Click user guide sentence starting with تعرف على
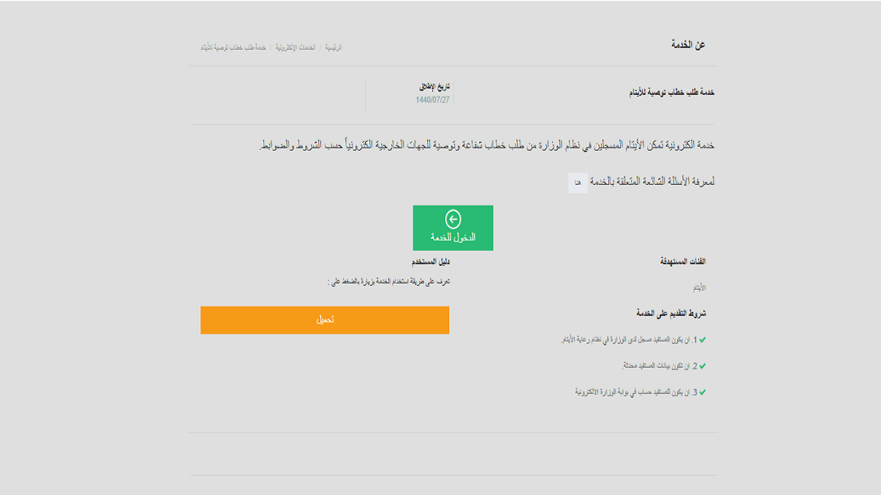Screen dimensions: 881x495 (389, 281)
